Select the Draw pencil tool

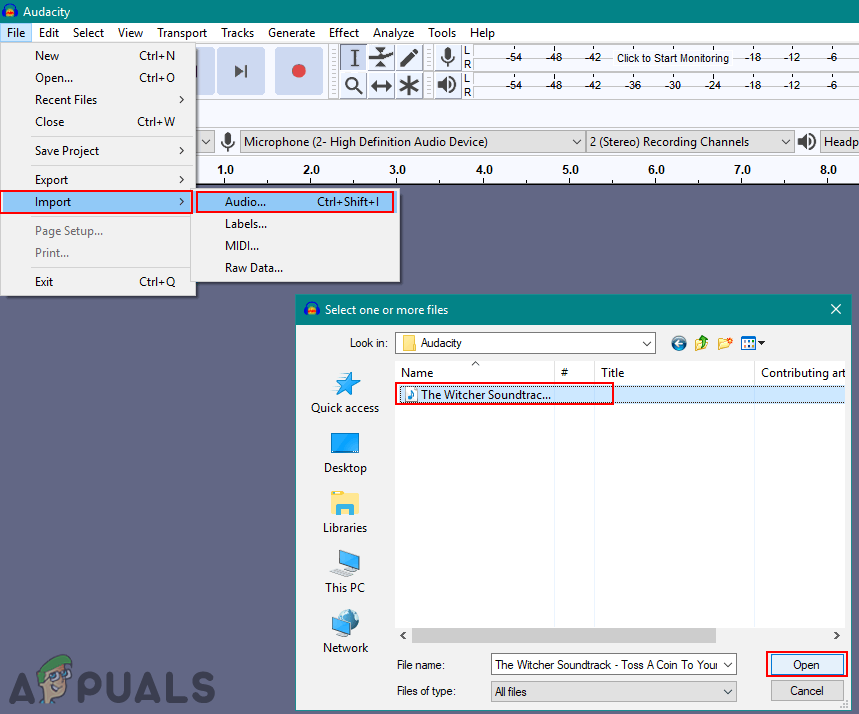[409, 58]
